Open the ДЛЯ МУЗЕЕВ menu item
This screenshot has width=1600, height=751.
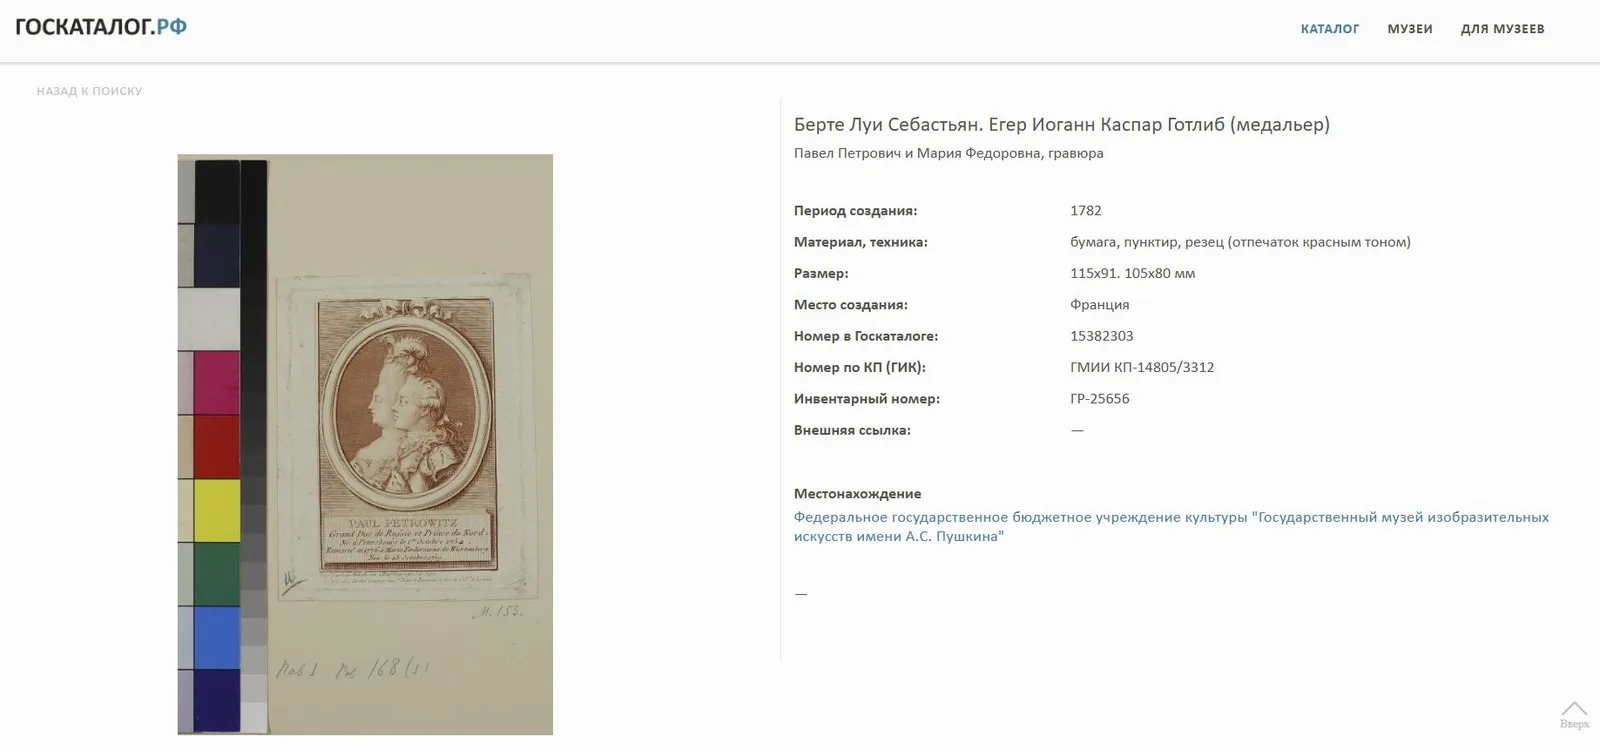pyautogui.click(x=1502, y=29)
